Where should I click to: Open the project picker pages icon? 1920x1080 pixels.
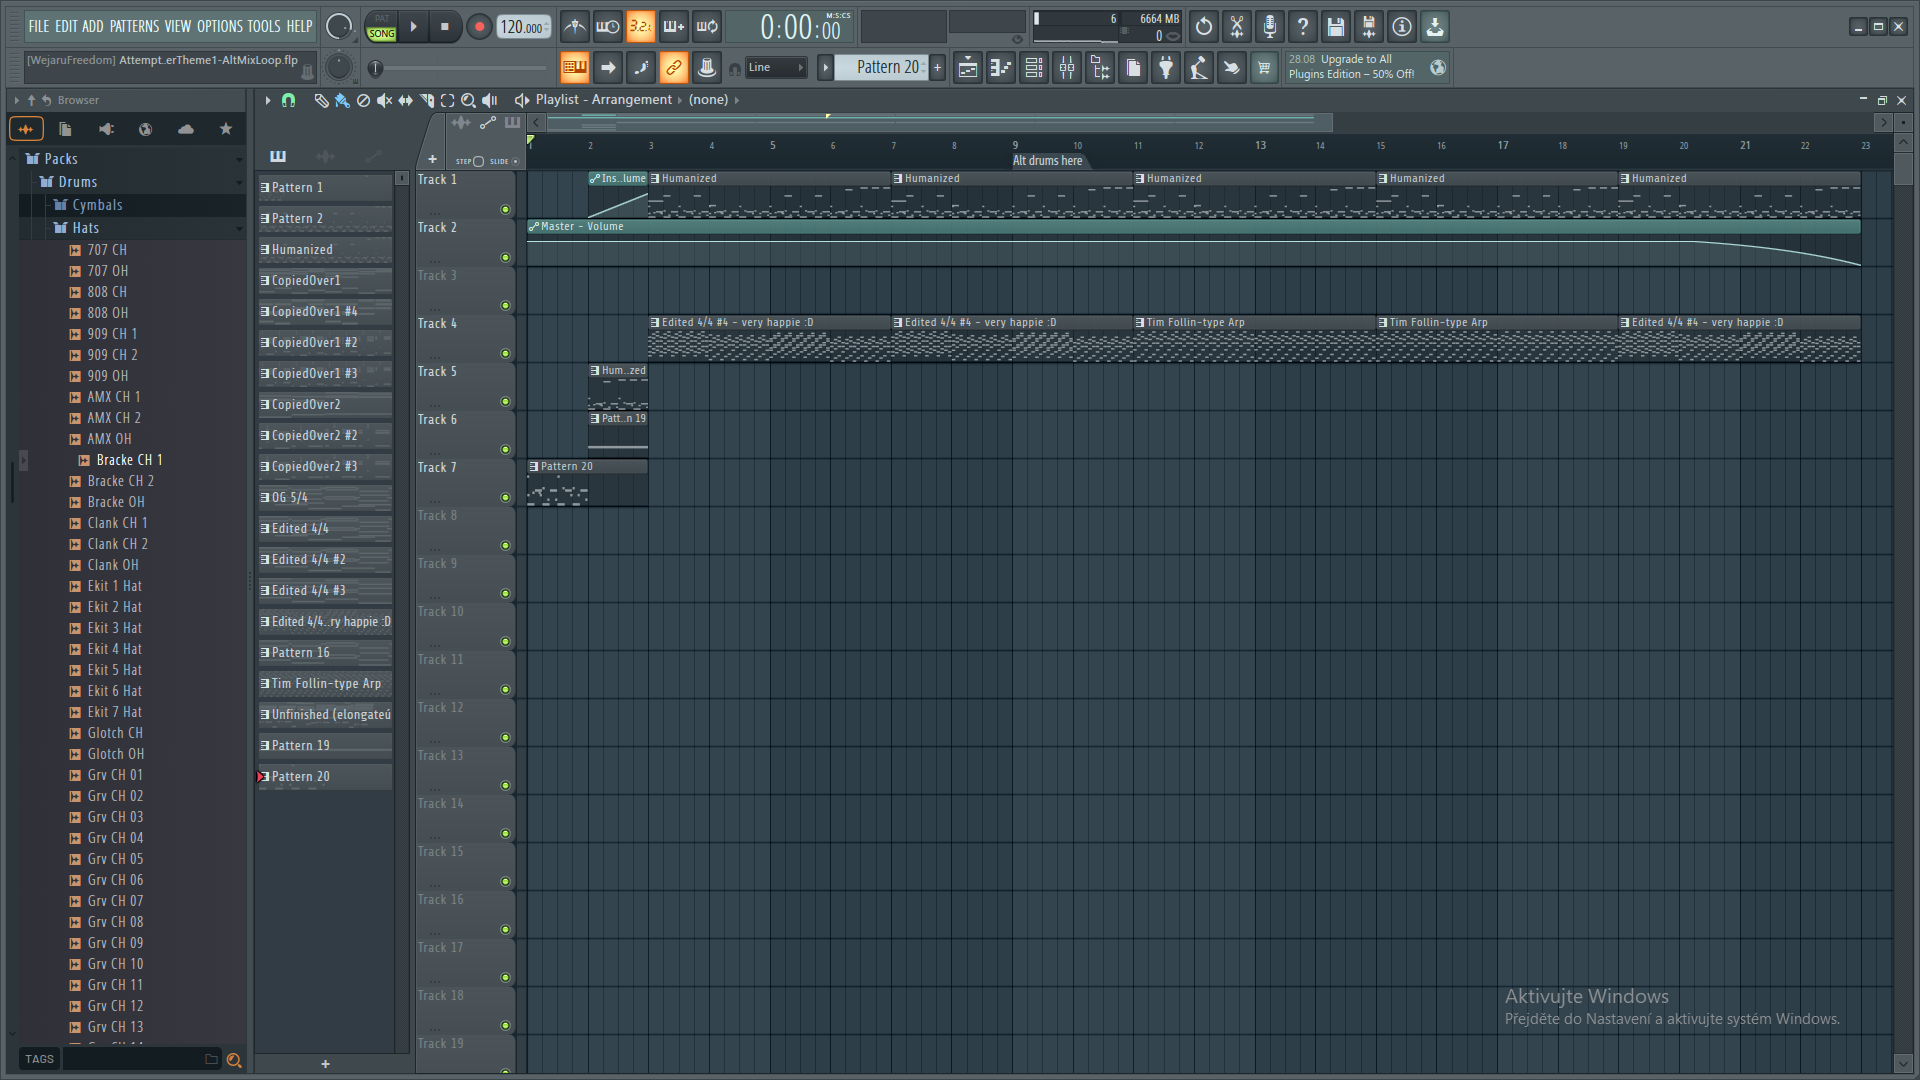(1133, 68)
